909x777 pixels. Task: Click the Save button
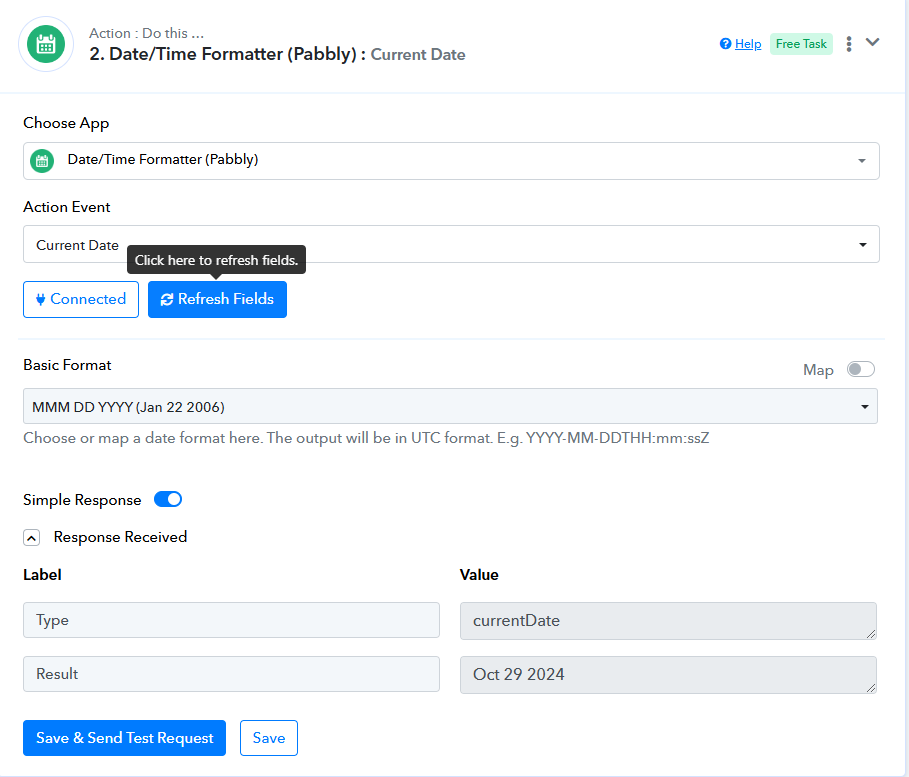pos(269,738)
